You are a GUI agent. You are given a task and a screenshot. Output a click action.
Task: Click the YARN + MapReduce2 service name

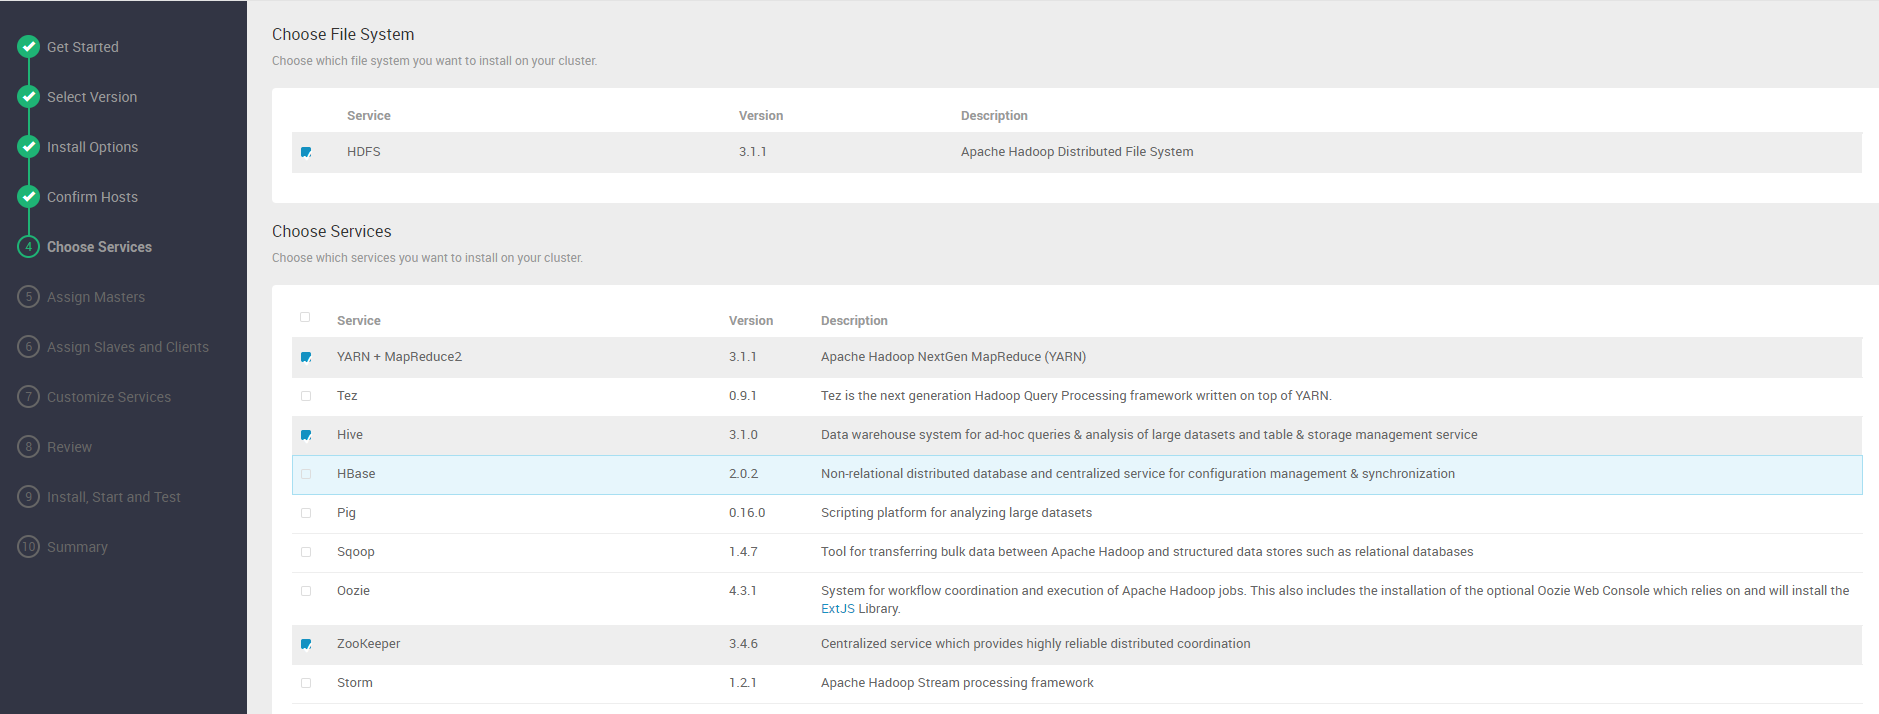[x=400, y=357]
